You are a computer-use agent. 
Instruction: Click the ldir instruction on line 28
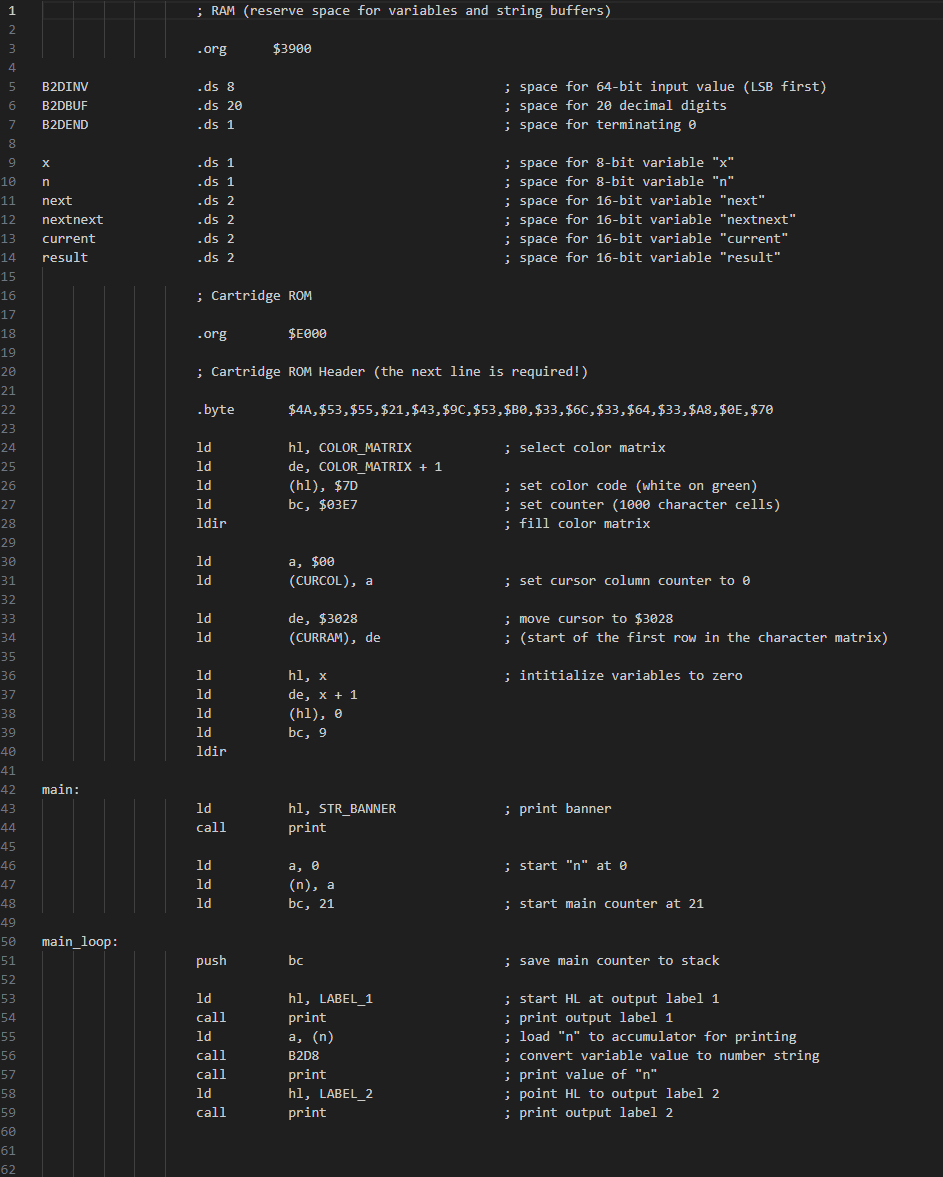click(x=211, y=523)
